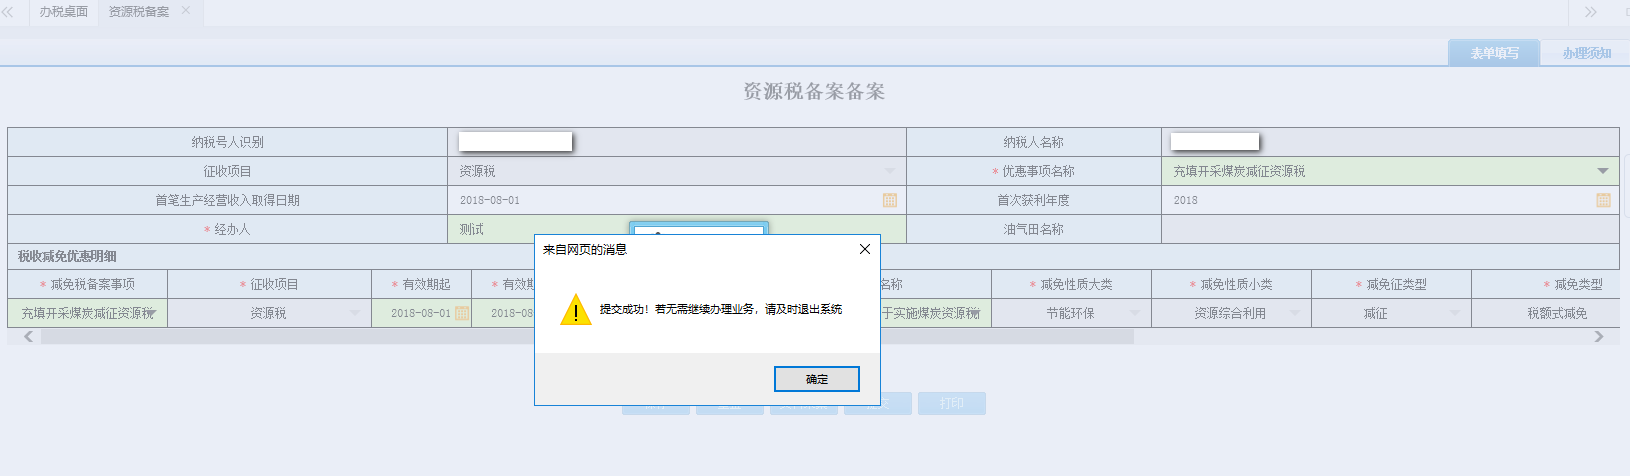Switch to the 办税桌面 tab
The width and height of the screenshot is (1630, 476).
tap(64, 12)
